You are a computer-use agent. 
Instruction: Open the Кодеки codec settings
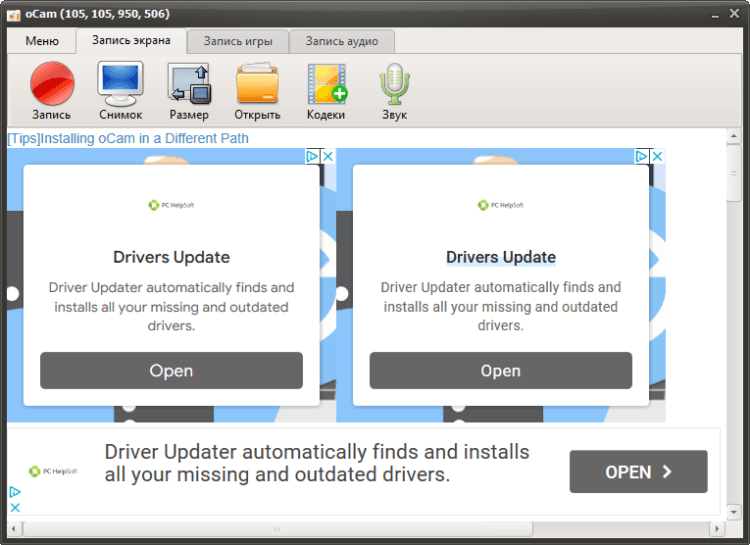(326, 90)
